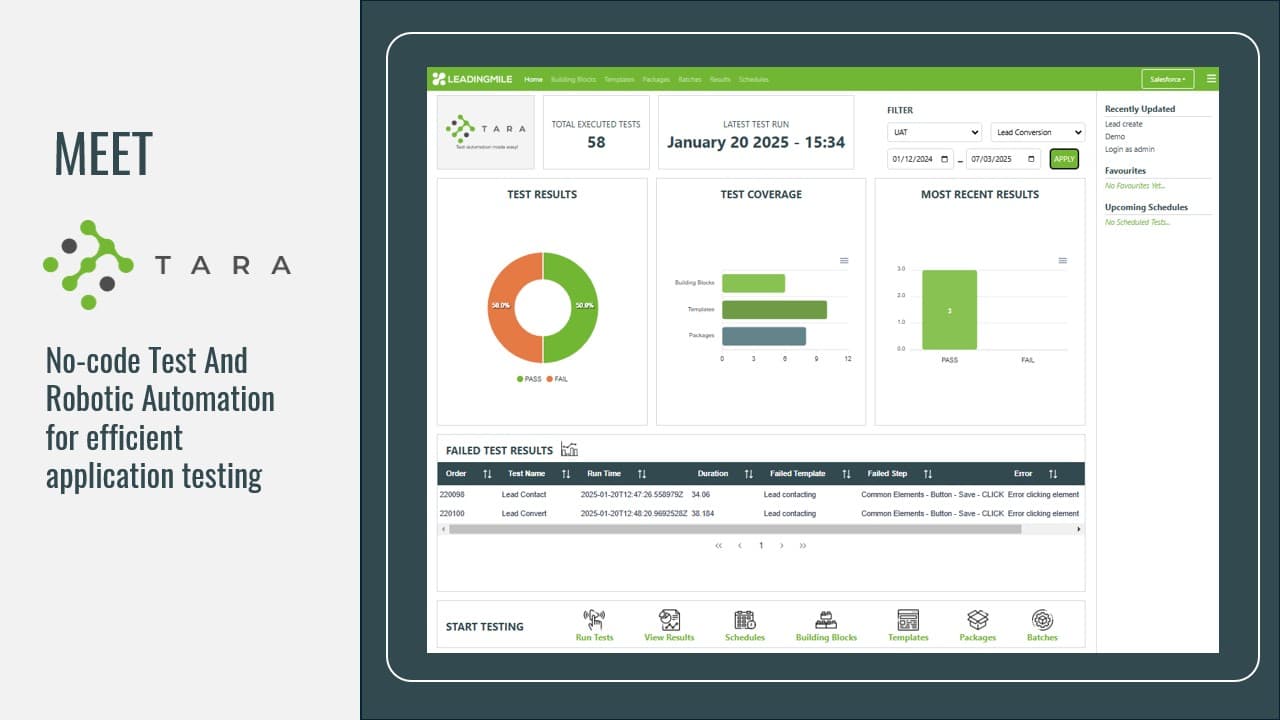Open the Schedules calendar icon in Start Testing
The width and height of the screenshot is (1280, 720).
point(745,620)
